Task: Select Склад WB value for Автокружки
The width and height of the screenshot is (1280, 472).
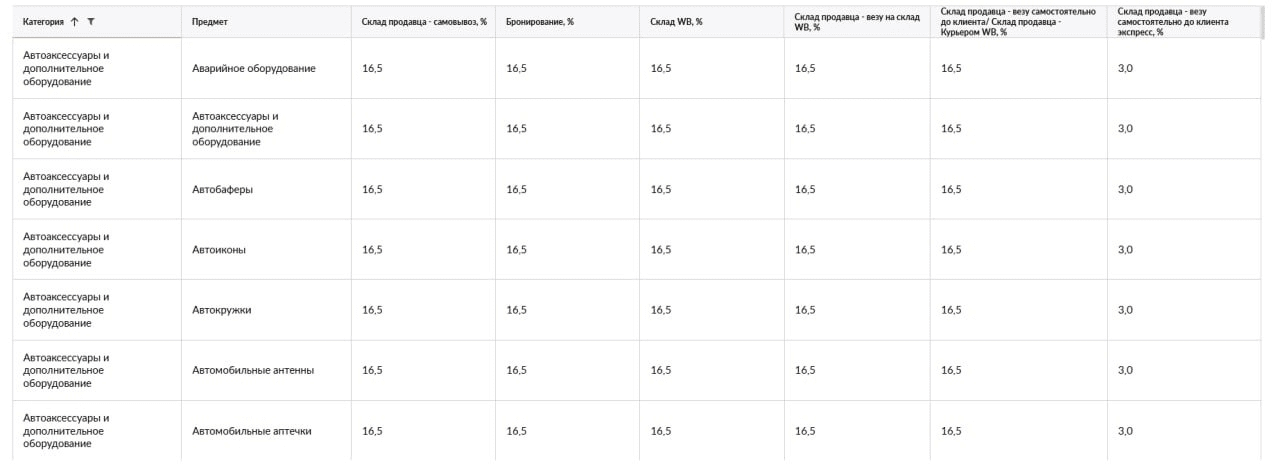Action: tap(661, 310)
